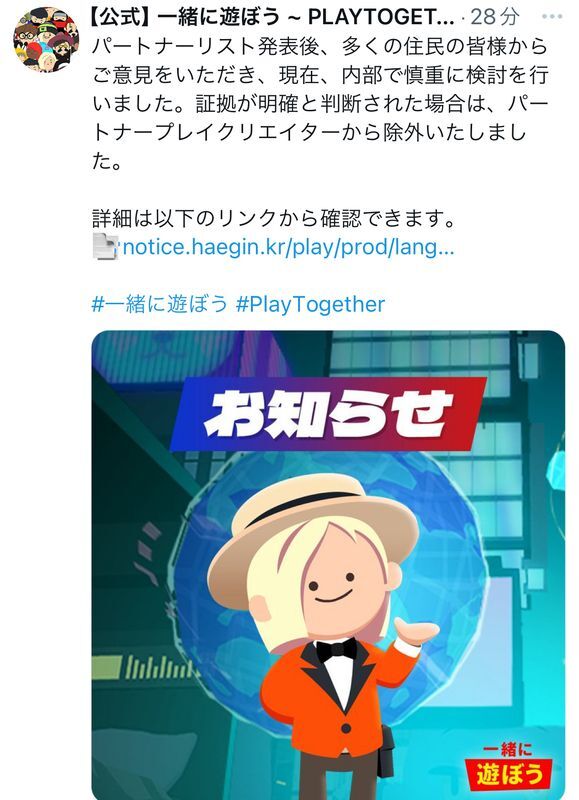Screen dimensions: 579x800
Task: Click the character's smiling face
Action: (x=334, y=585)
